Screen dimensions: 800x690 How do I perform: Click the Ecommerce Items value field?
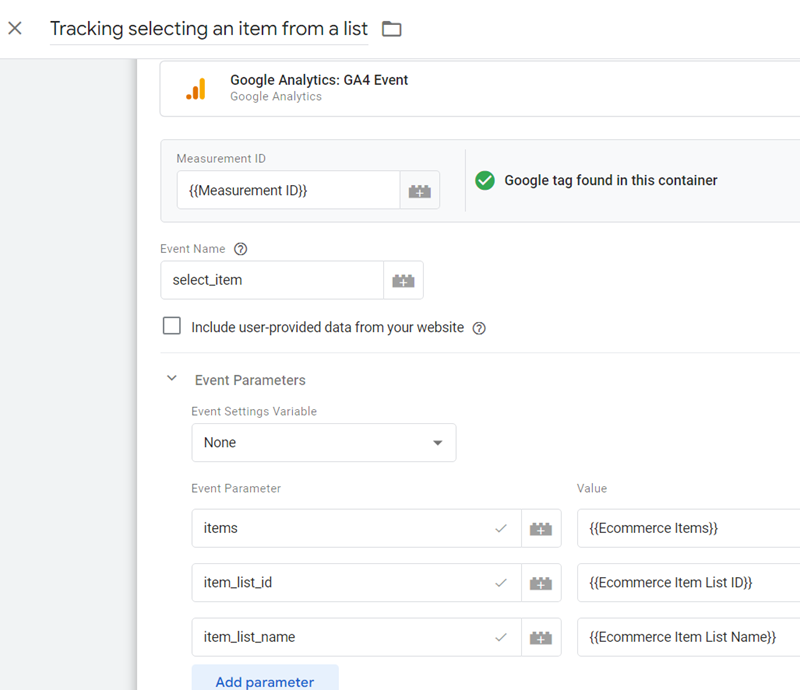(x=690, y=528)
